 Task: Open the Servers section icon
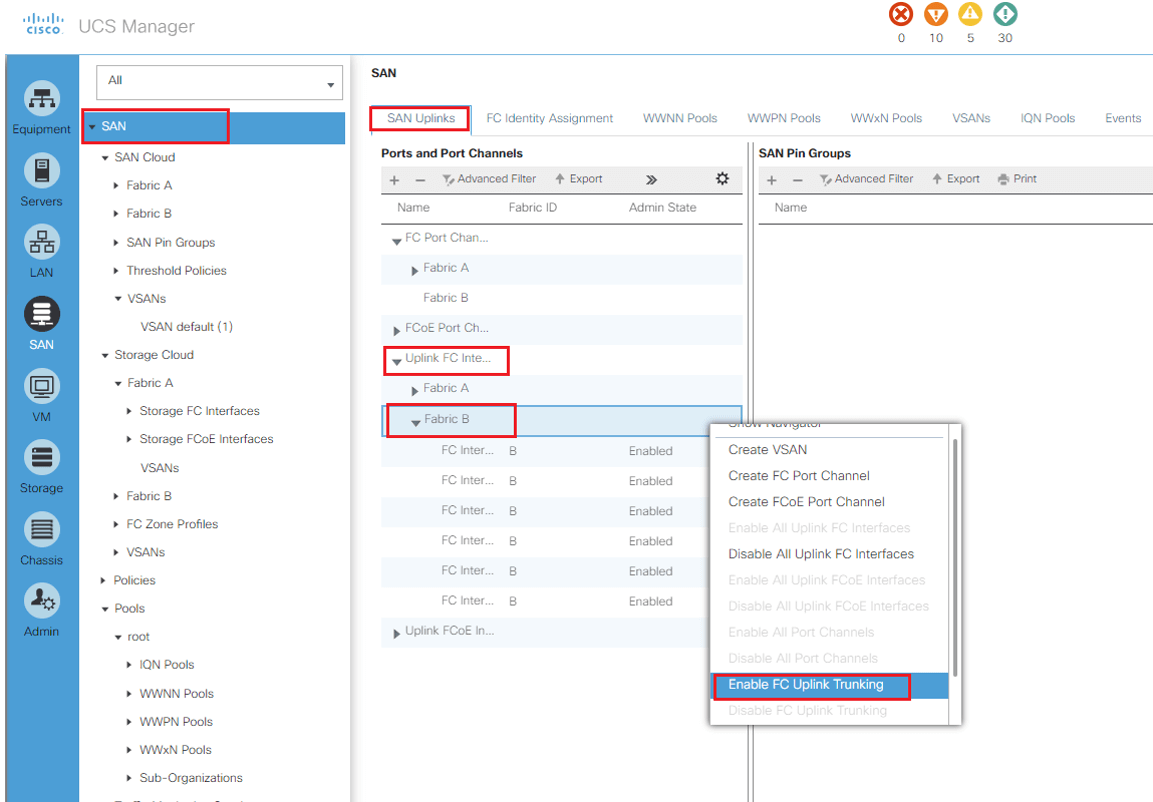click(42, 171)
